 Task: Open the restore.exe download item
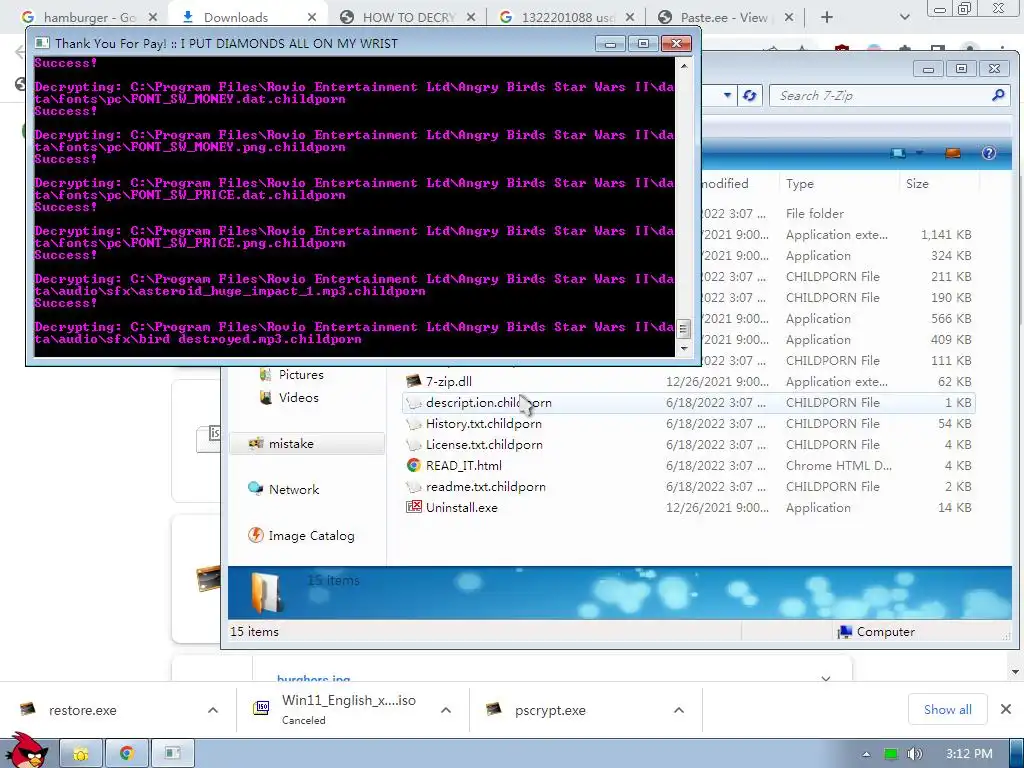pos(82,710)
